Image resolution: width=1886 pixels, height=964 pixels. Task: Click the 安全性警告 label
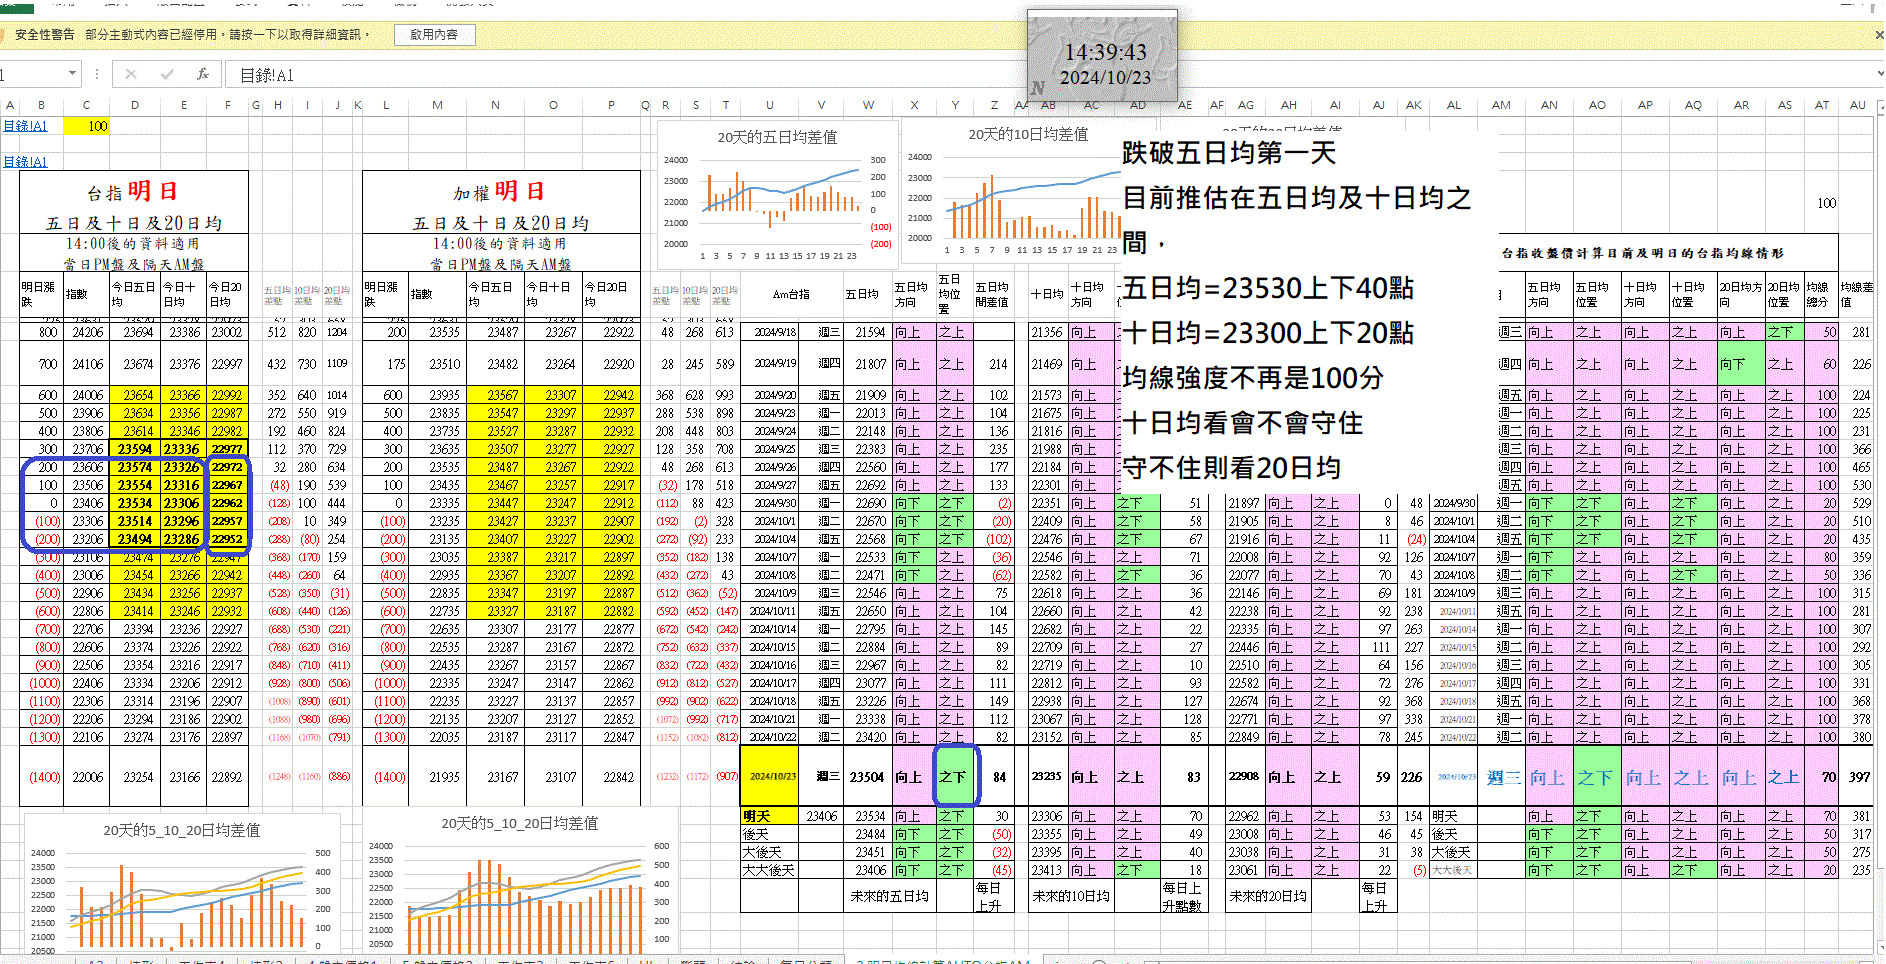point(45,34)
